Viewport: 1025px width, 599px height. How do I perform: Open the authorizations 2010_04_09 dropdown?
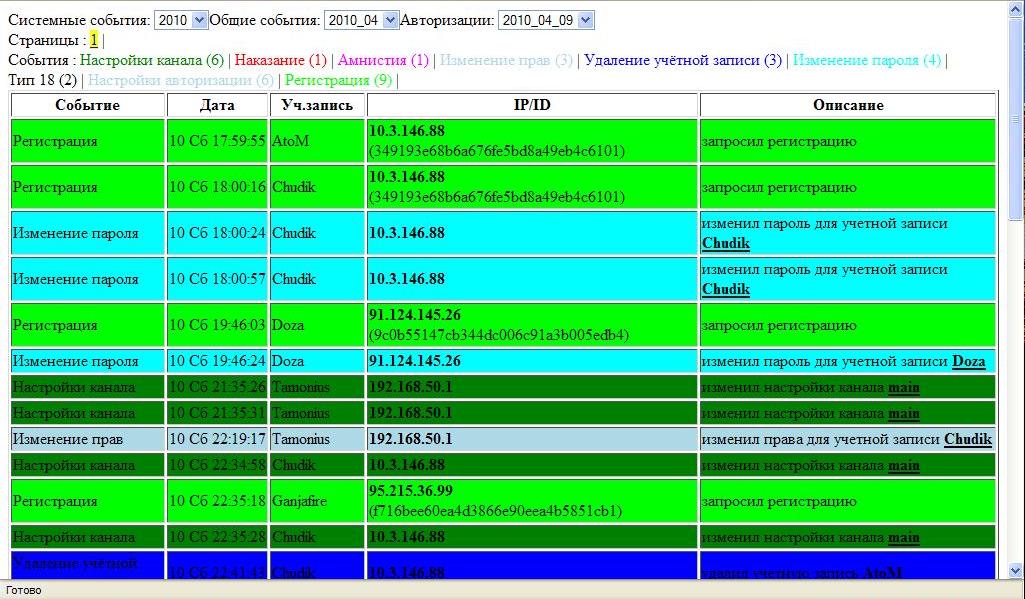click(545, 20)
